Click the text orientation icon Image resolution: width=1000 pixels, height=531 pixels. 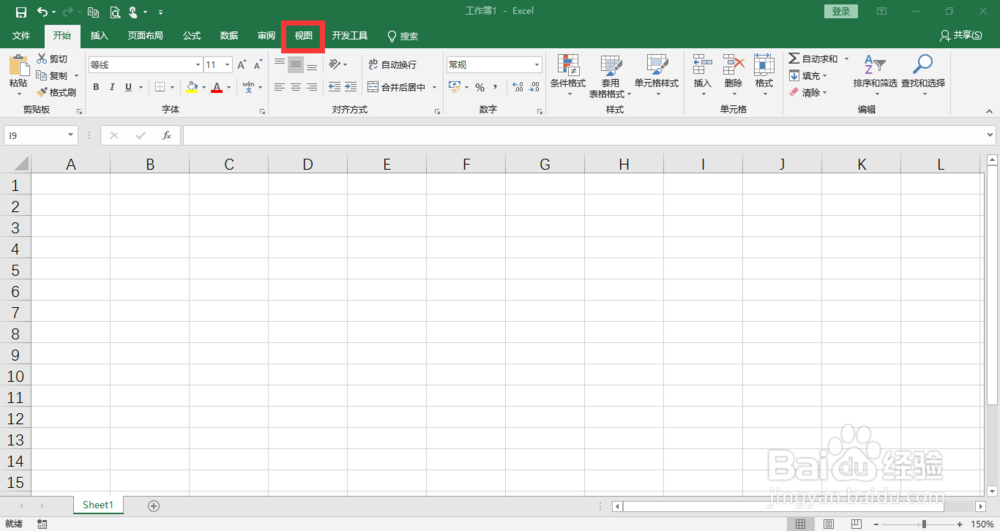pyautogui.click(x=334, y=64)
